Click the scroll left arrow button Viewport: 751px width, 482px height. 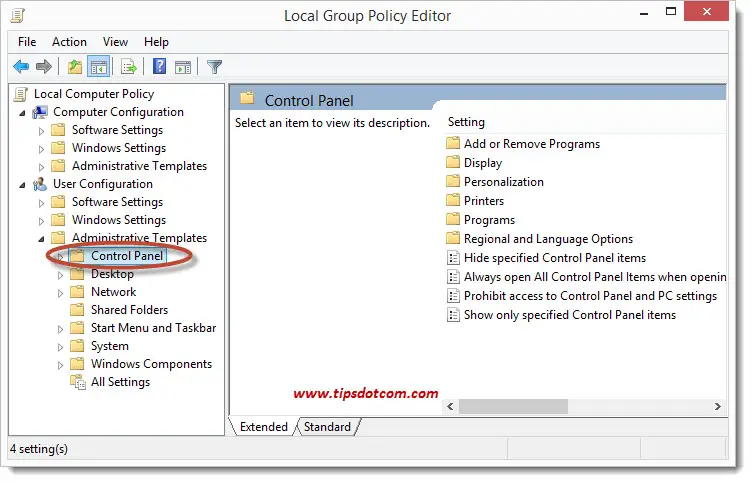click(x=450, y=406)
